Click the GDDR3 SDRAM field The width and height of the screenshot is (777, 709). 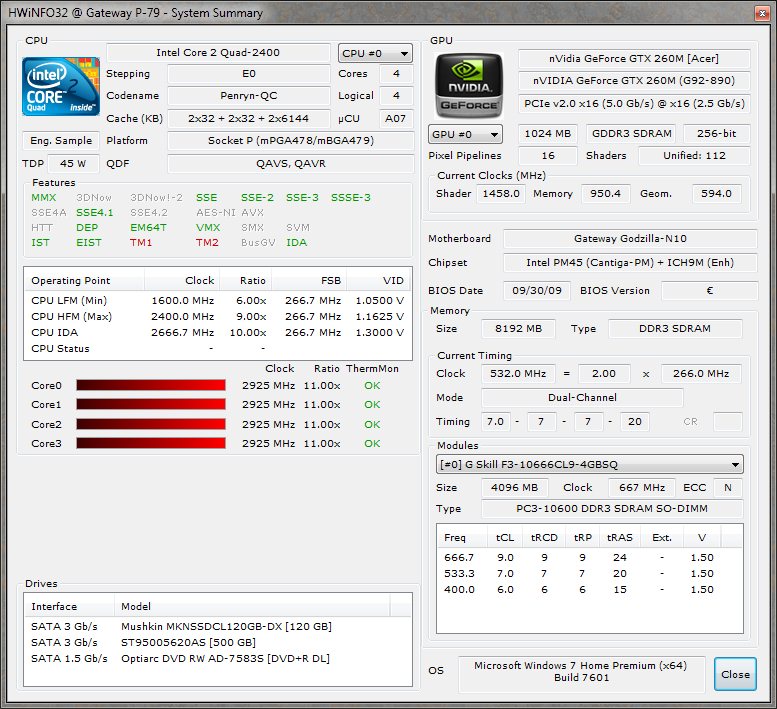[632, 134]
